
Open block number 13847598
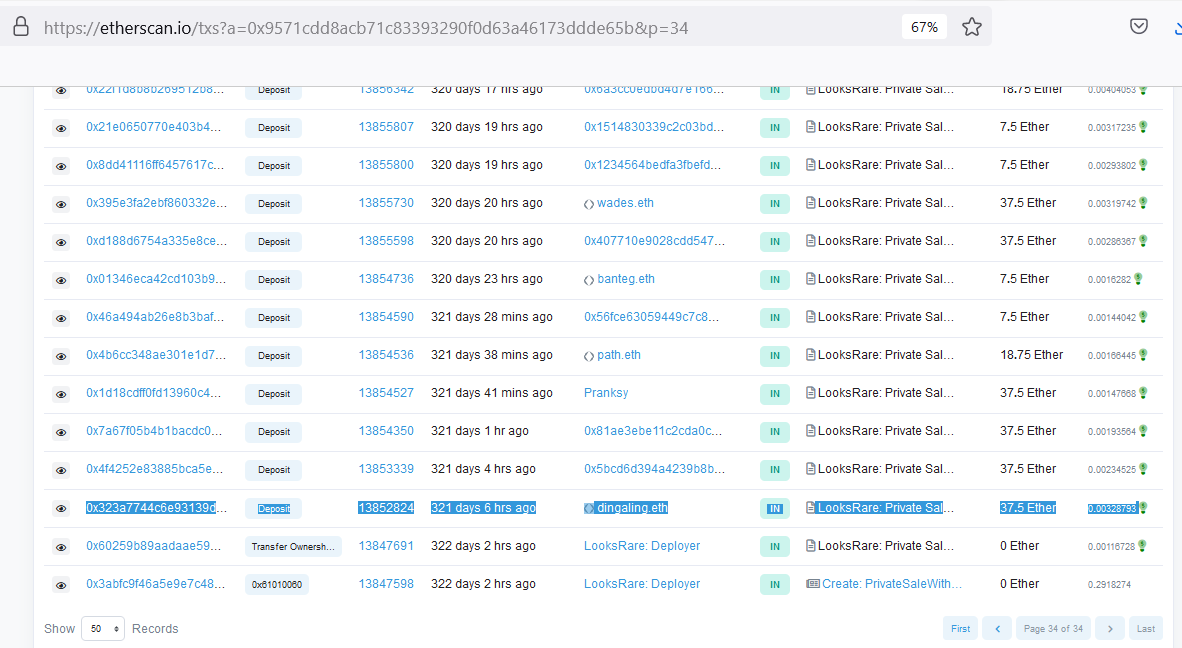pos(386,584)
